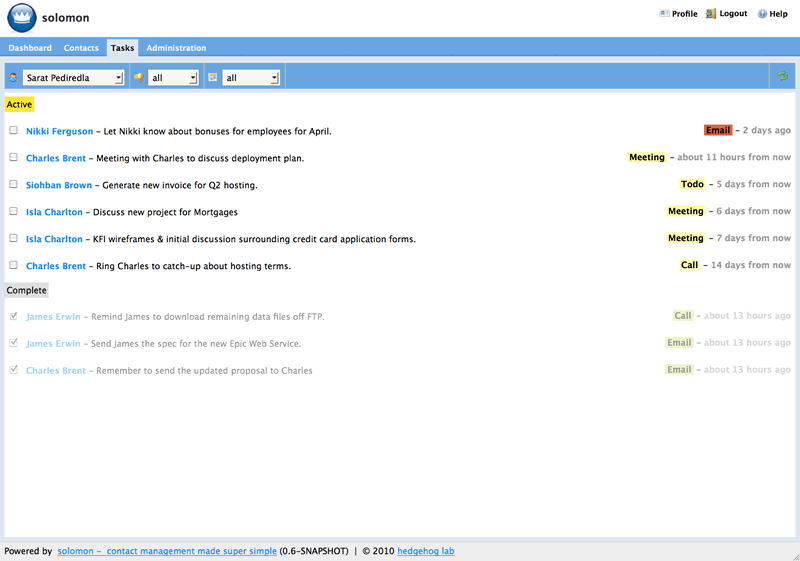Click '2 days ago' timestamp
This screenshot has height=561, width=800.
[x=767, y=130]
